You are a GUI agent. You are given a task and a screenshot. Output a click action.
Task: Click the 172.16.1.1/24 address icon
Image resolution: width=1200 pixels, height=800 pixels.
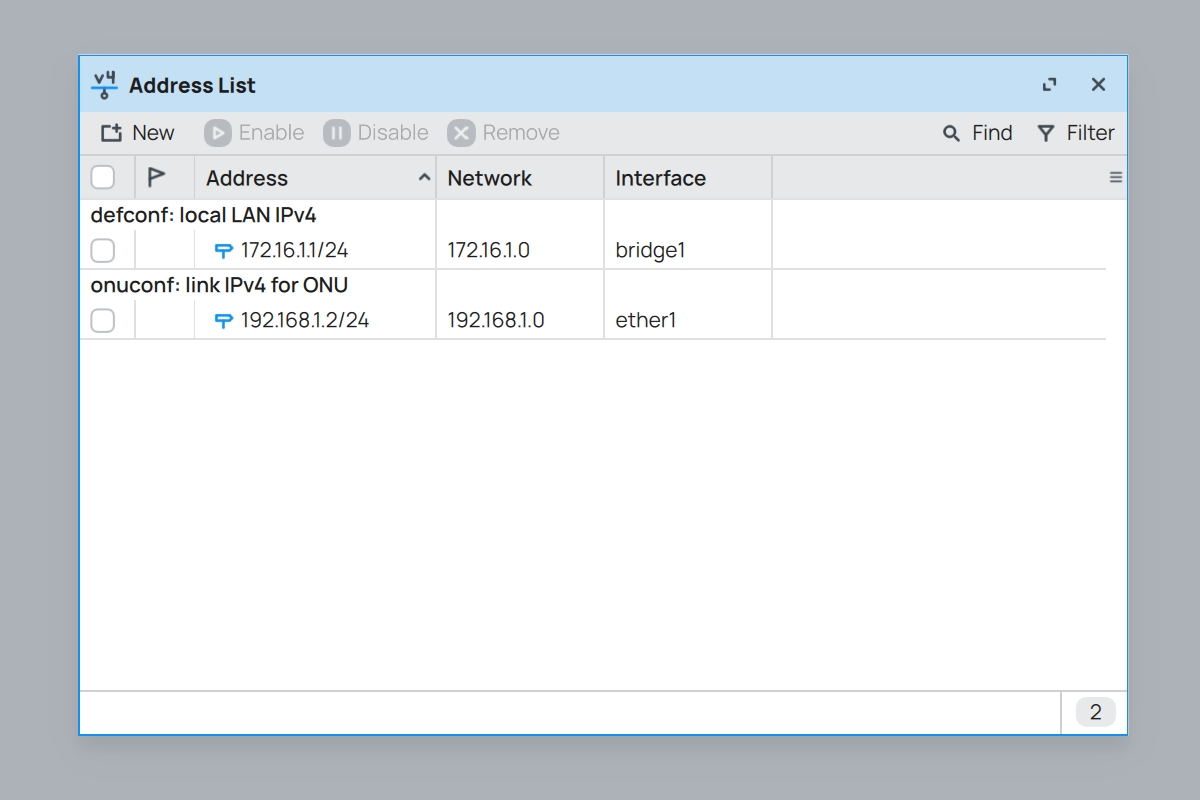[224, 250]
